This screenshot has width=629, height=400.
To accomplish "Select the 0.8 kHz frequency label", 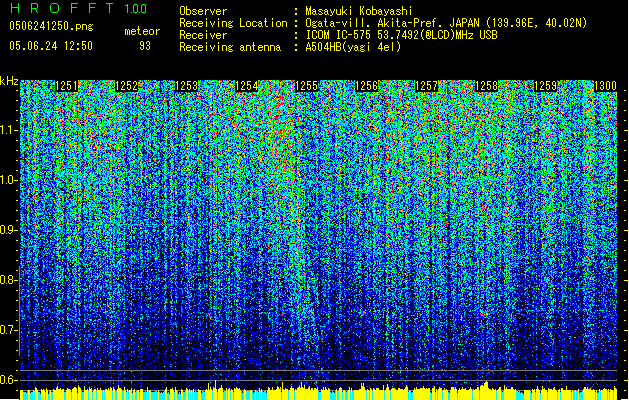I will (9, 280).
